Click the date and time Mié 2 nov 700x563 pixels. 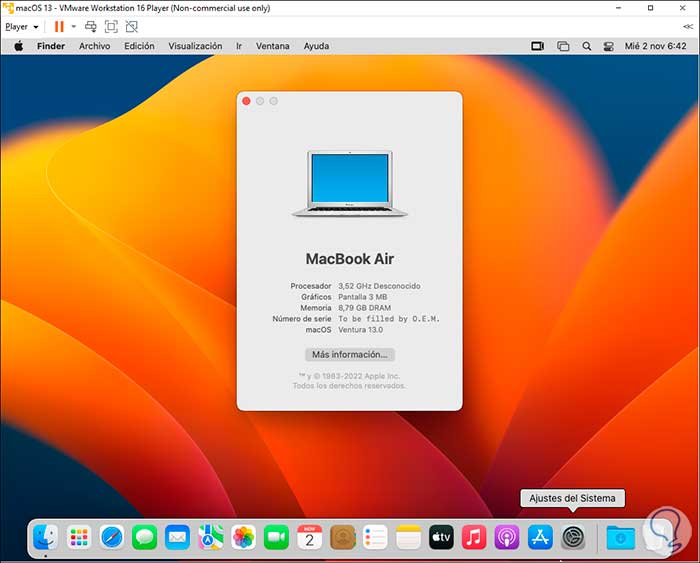tap(655, 46)
